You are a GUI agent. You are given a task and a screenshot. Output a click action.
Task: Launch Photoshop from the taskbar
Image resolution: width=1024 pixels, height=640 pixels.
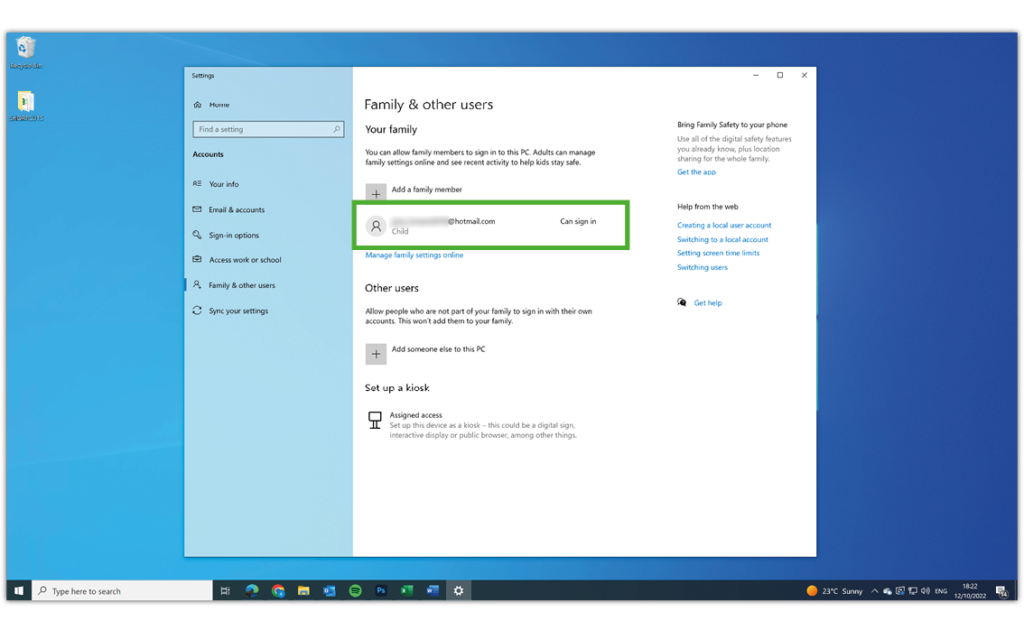pyautogui.click(x=381, y=591)
